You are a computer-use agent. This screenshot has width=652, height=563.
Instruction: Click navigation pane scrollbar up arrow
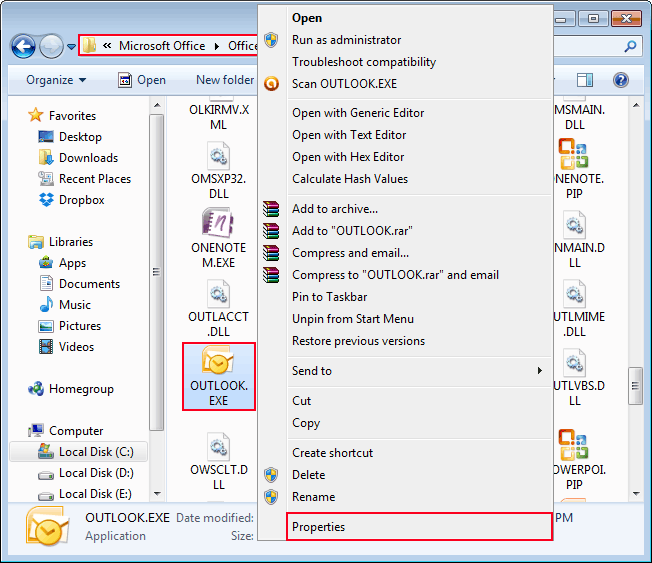point(157,105)
